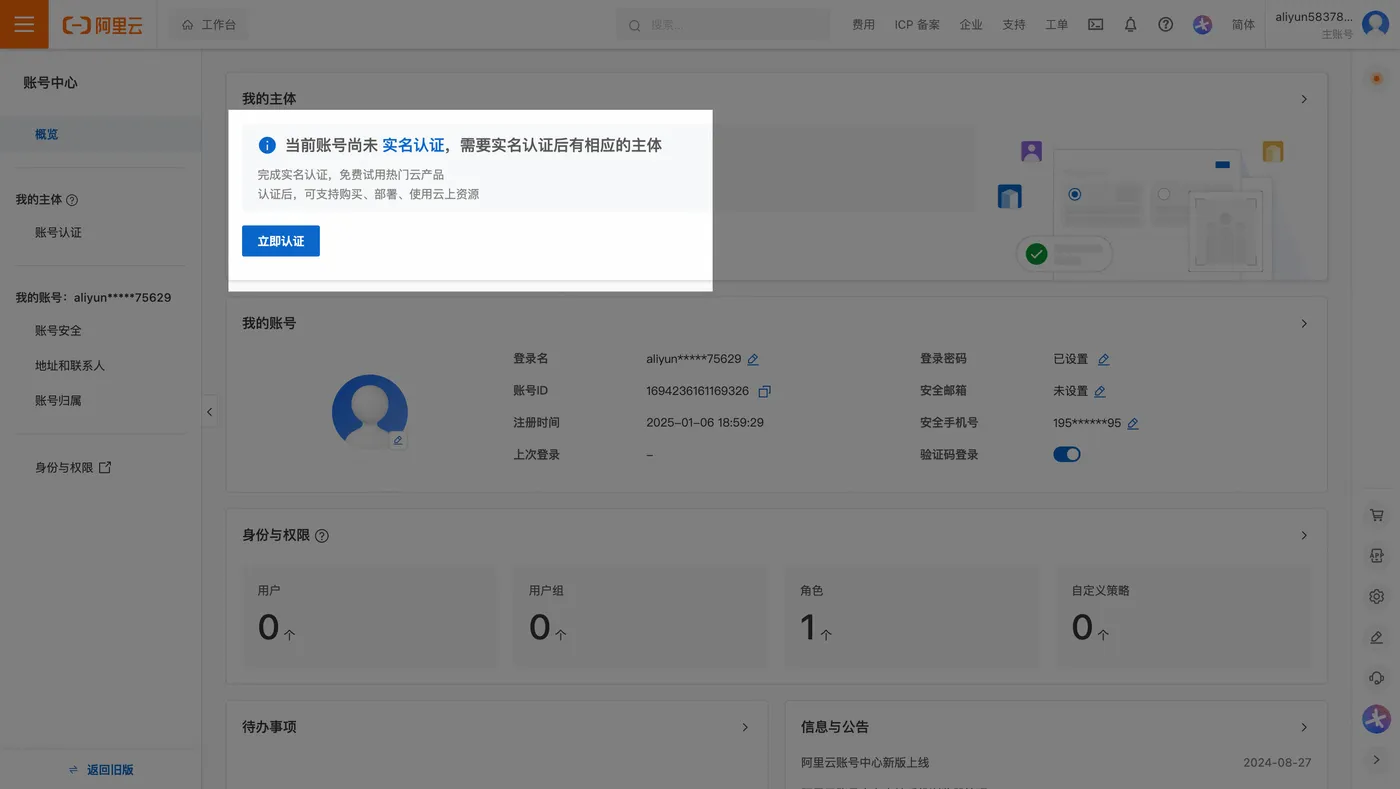The image size is (1400, 789).
Task: Open the customer service headset icon
Action: tap(1377, 678)
